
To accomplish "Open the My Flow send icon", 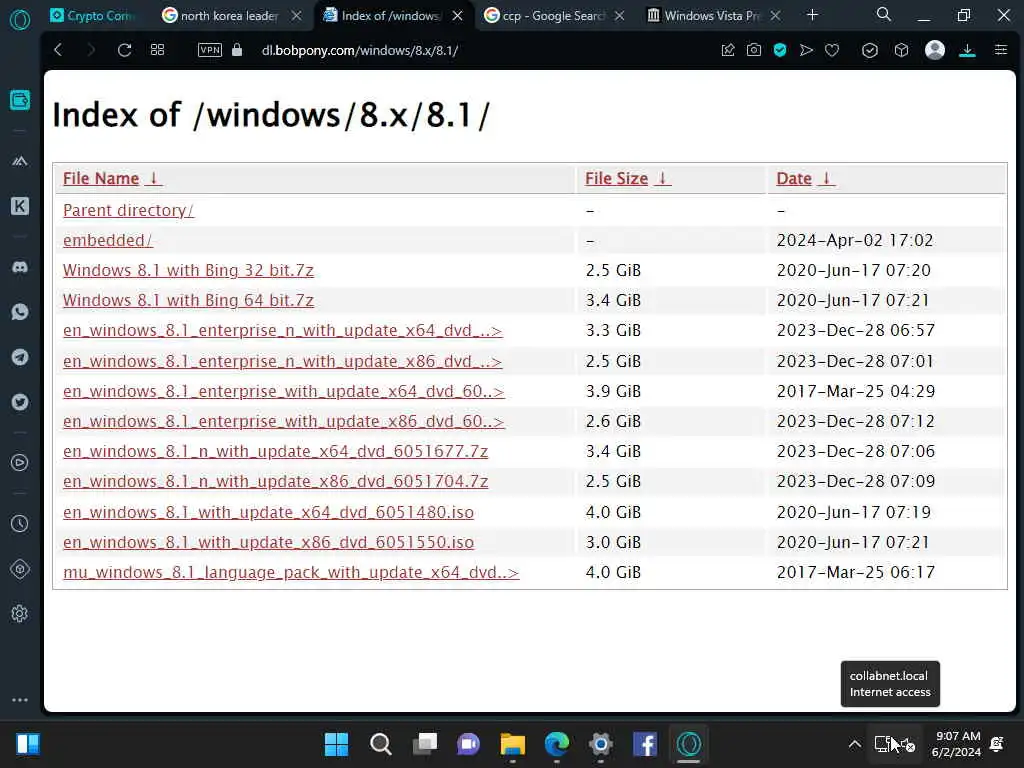I will (807, 50).
